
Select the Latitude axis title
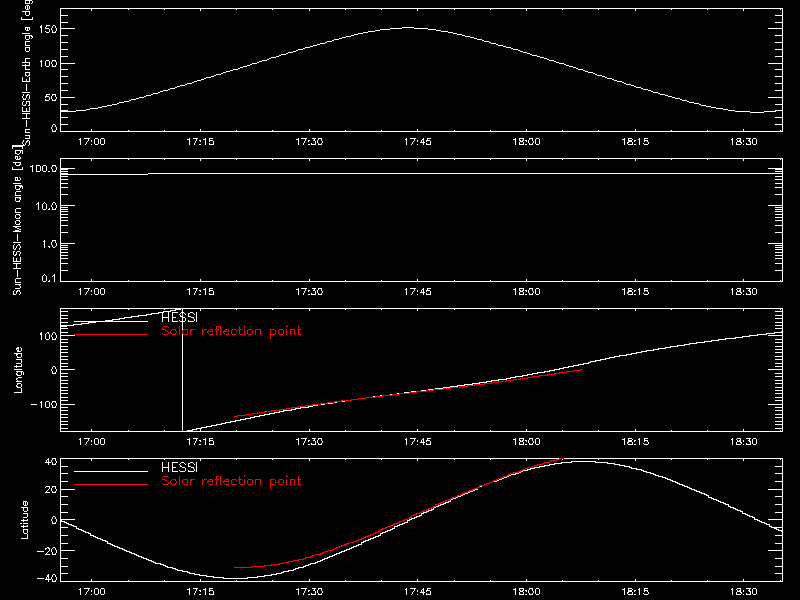coord(24,520)
